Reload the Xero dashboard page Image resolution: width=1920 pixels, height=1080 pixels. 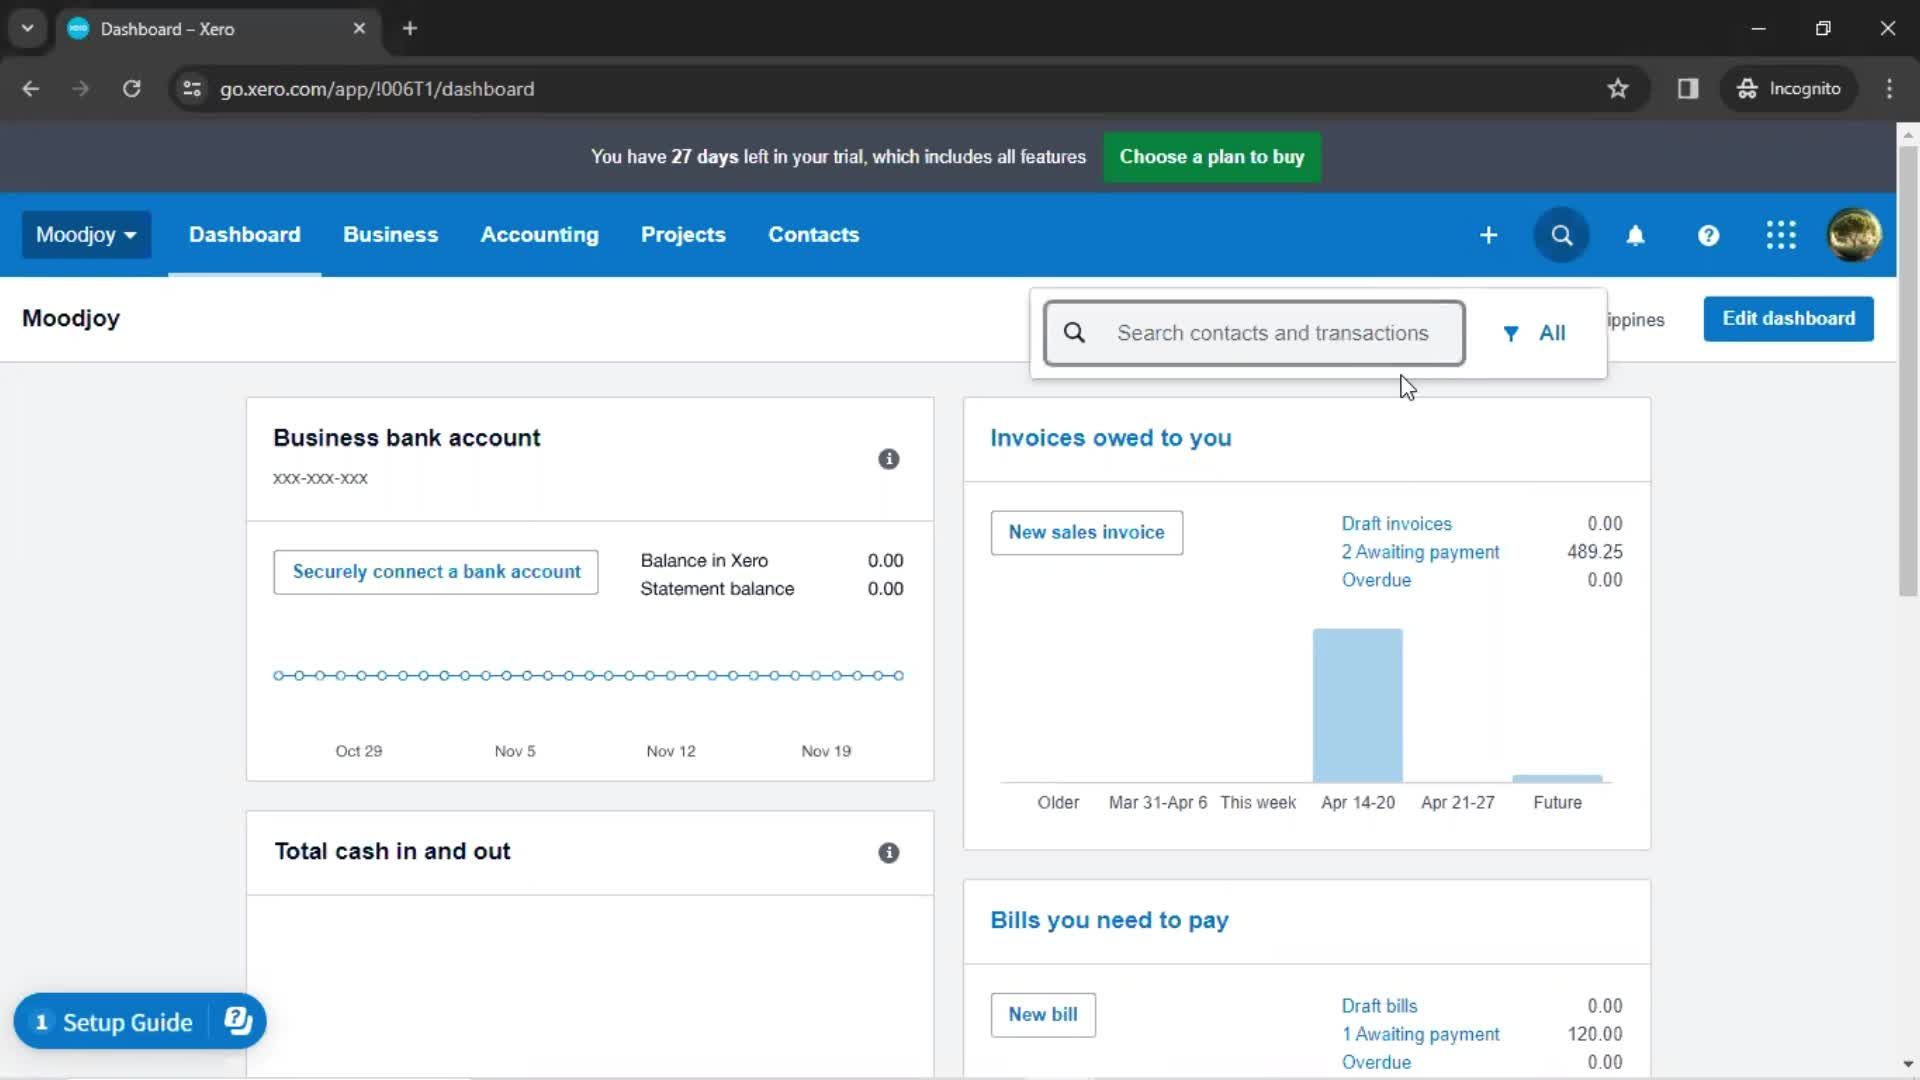[x=131, y=89]
